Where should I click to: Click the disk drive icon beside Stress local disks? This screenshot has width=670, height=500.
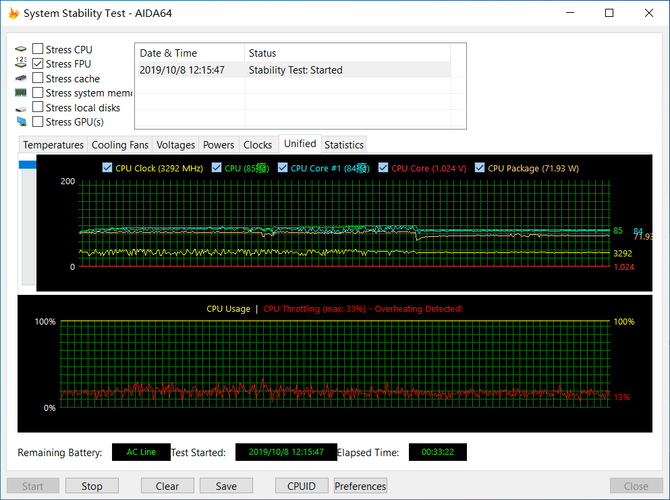(21, 109)
